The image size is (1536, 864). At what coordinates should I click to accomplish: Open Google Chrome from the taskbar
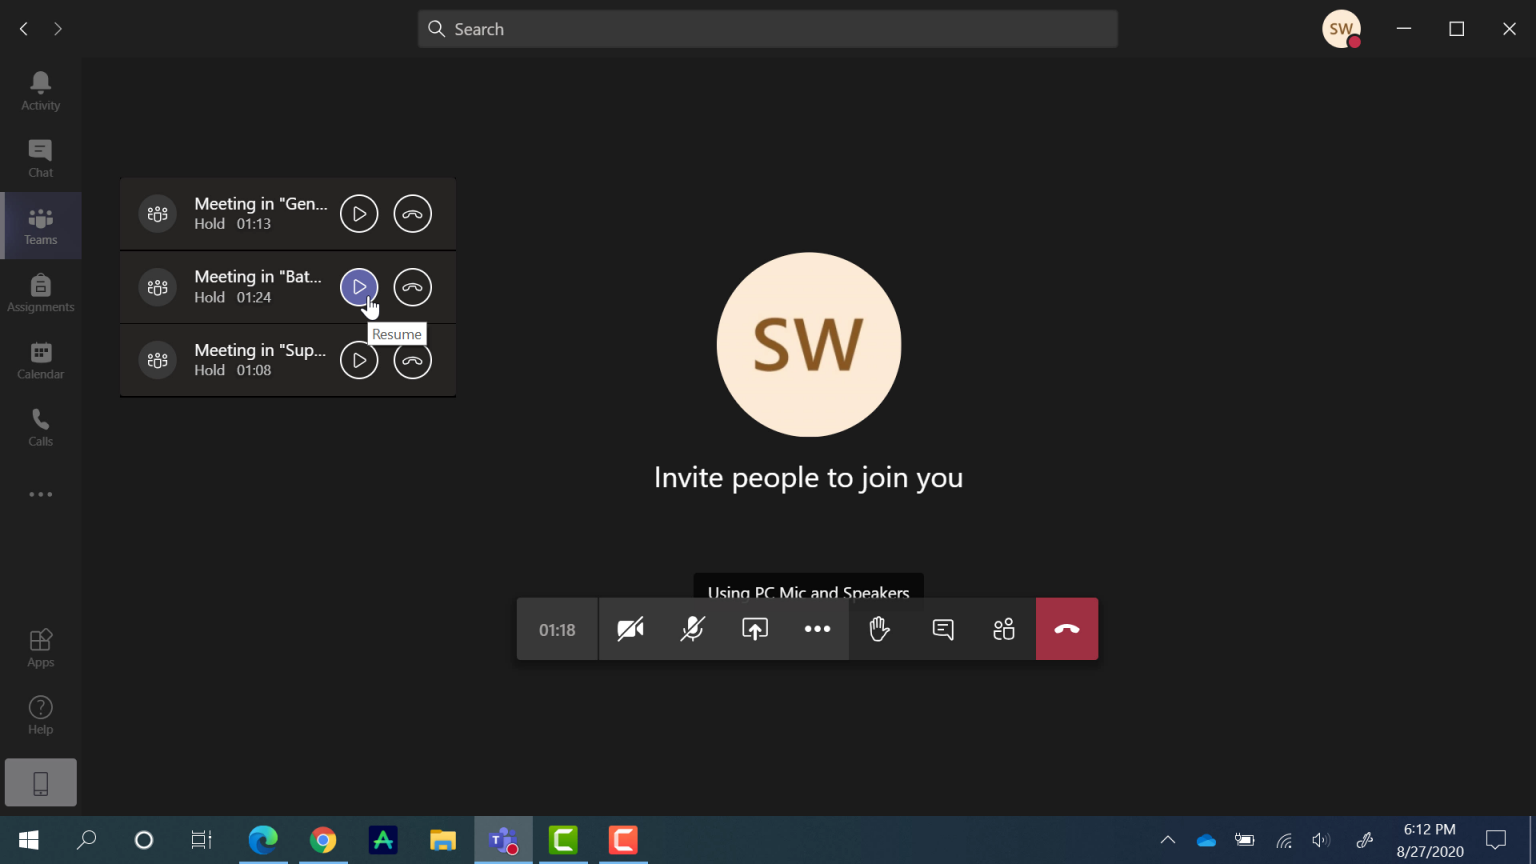click(323, 840)
